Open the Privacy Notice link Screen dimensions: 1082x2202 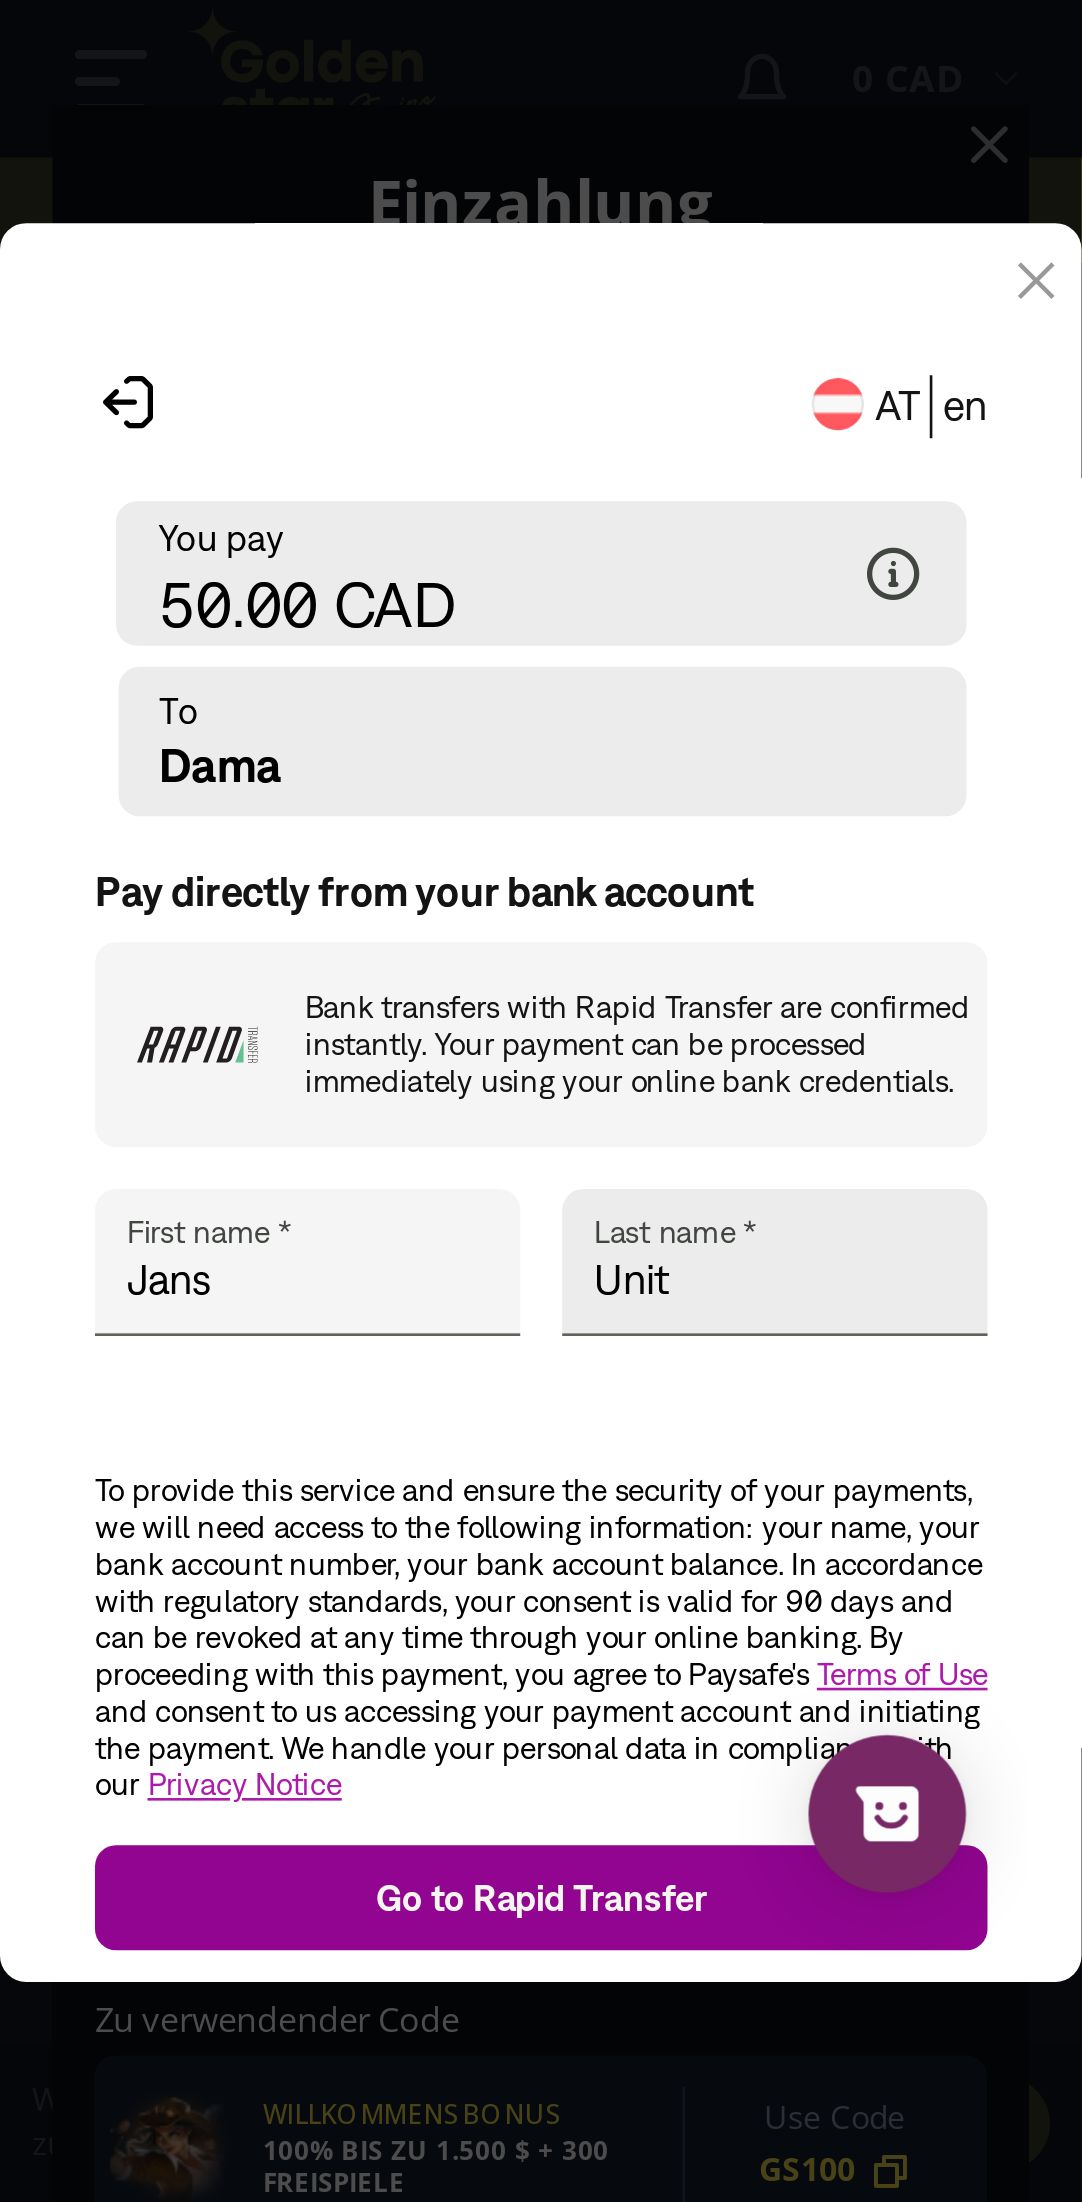pyautogui.click(x=245, y=1785)
